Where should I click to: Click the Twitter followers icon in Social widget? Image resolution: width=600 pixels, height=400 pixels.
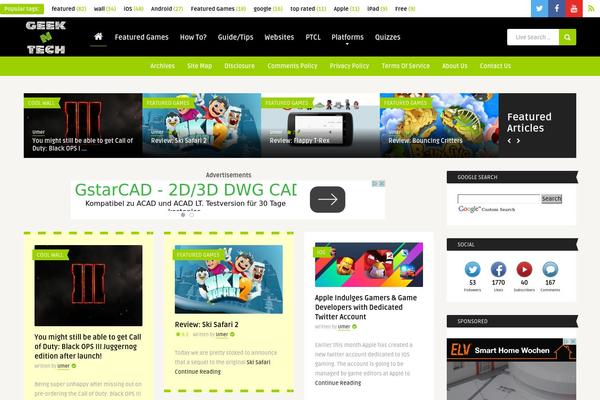(x=473, y=269)
